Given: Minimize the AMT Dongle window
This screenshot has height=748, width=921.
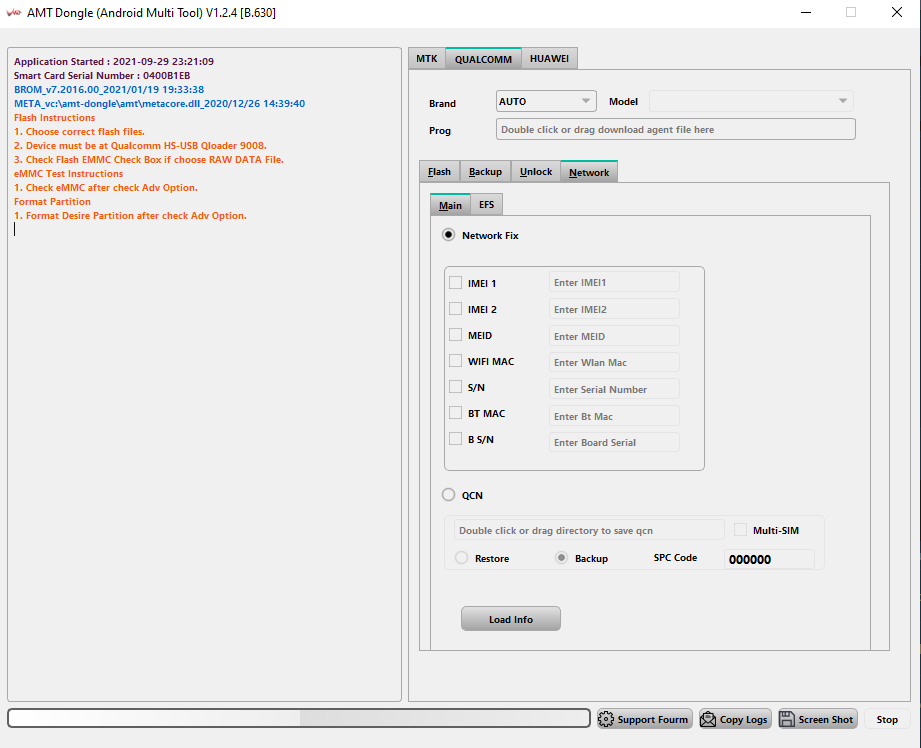Looking at the screenshot, I should 806,12.
